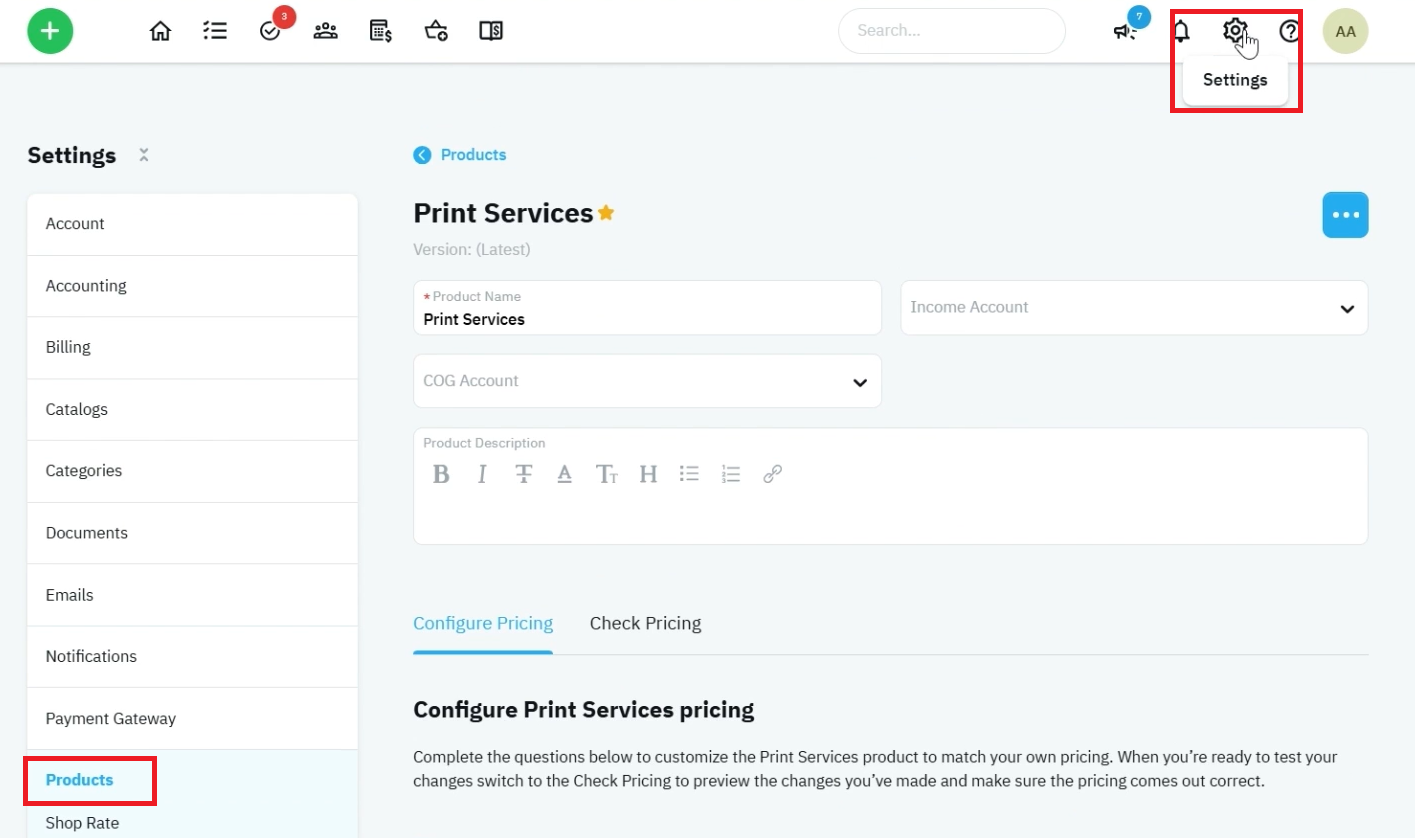The image size is (1415, 838).
Task: Click the underline A format icon
Action: [564, 474]
